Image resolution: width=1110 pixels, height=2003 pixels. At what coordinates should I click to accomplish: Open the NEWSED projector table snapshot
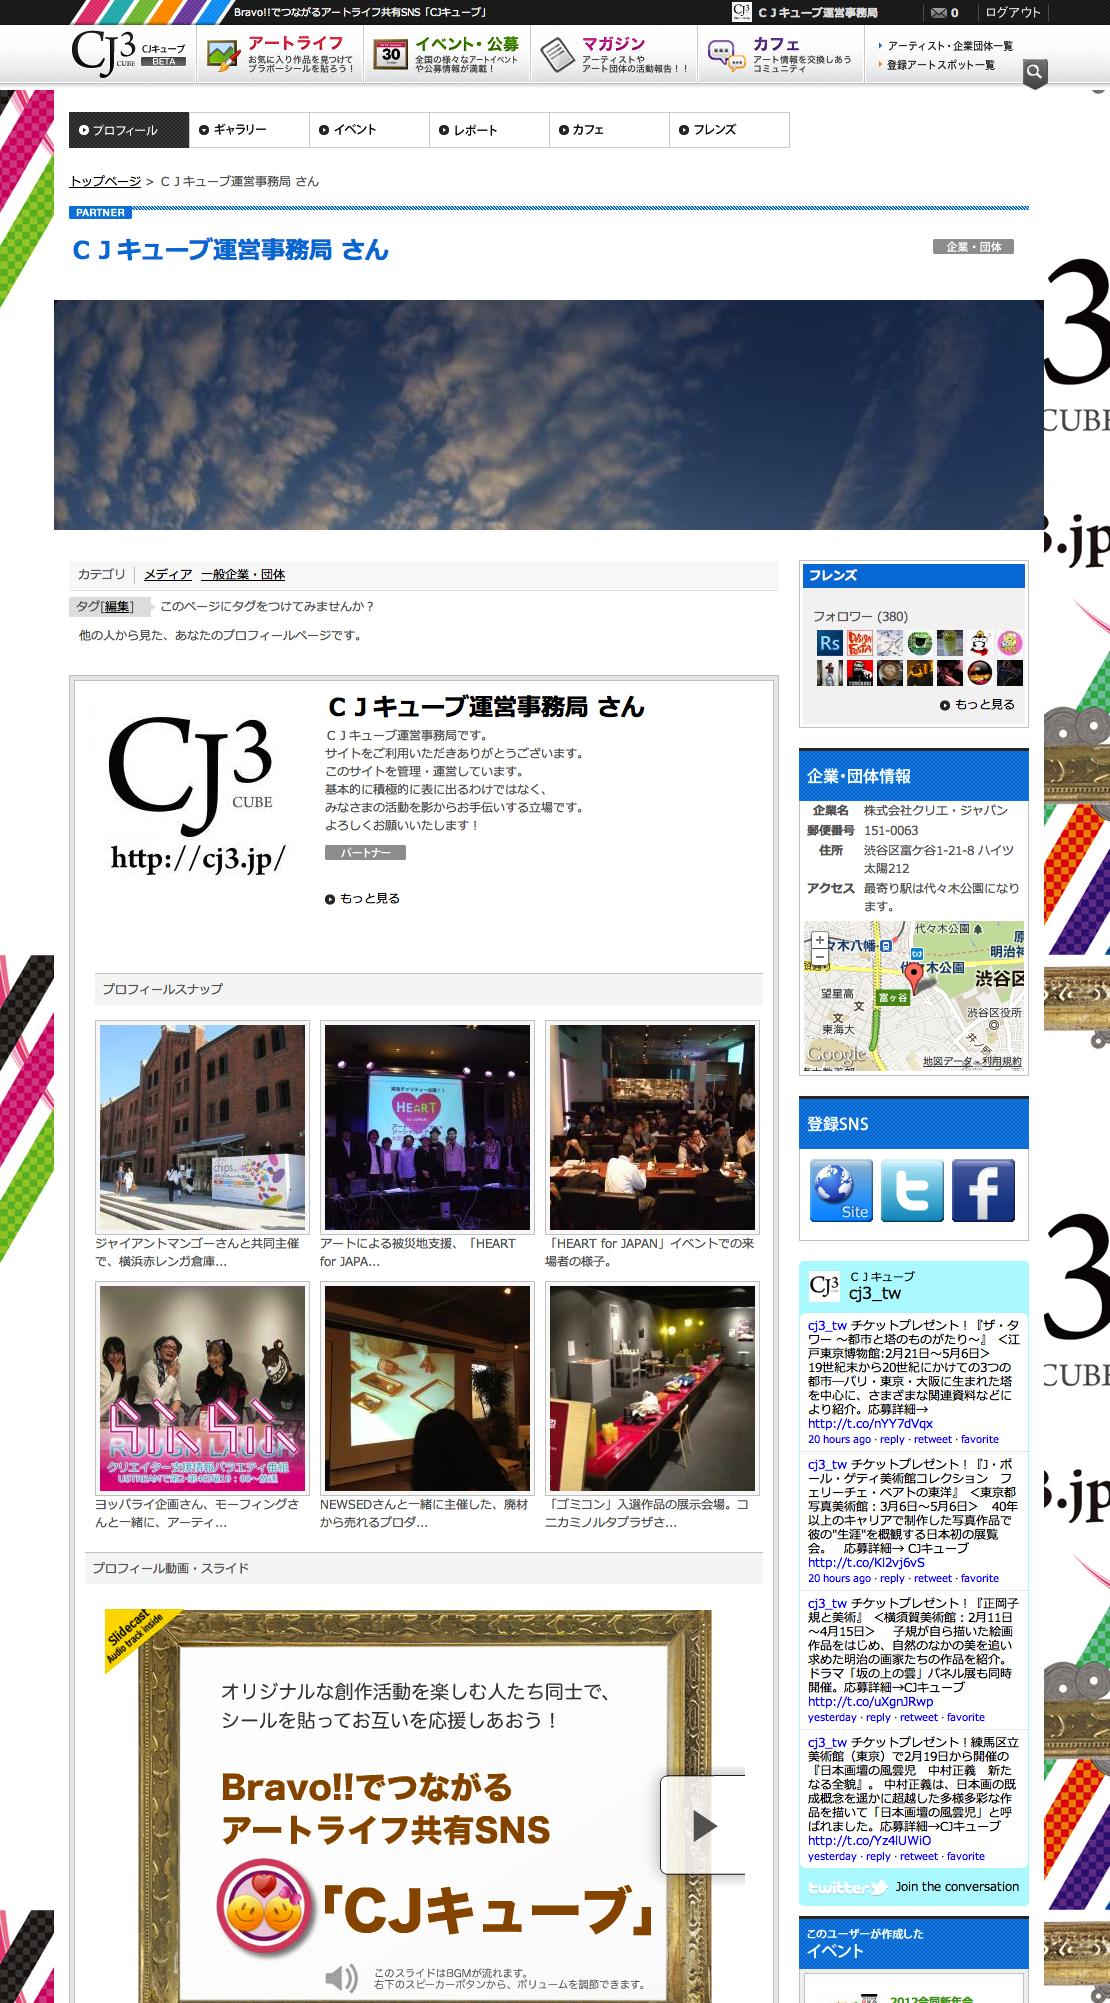point(427,1388)
